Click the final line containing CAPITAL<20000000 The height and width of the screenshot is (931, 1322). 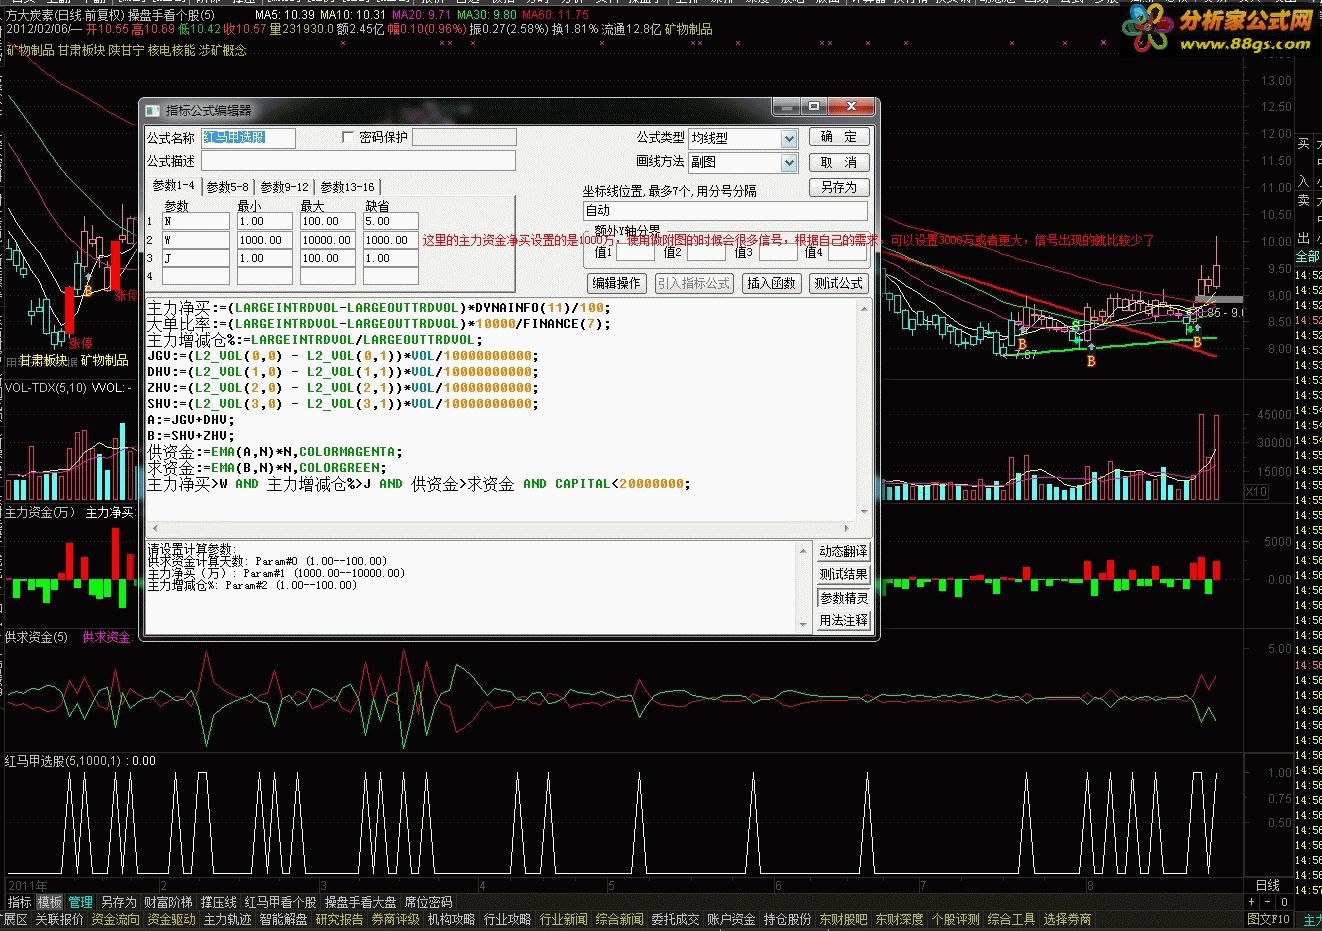coord(419,483)
